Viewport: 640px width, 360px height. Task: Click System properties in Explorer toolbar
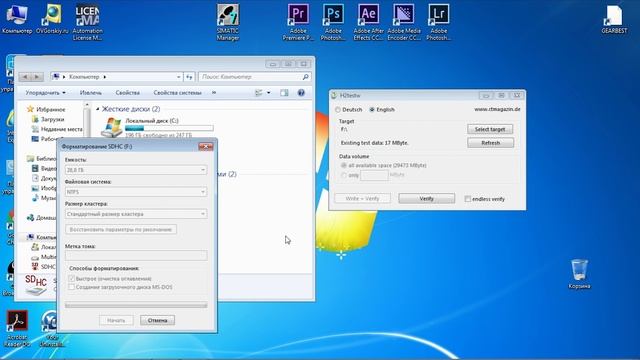pyautogui.click(x=177, y=93)
